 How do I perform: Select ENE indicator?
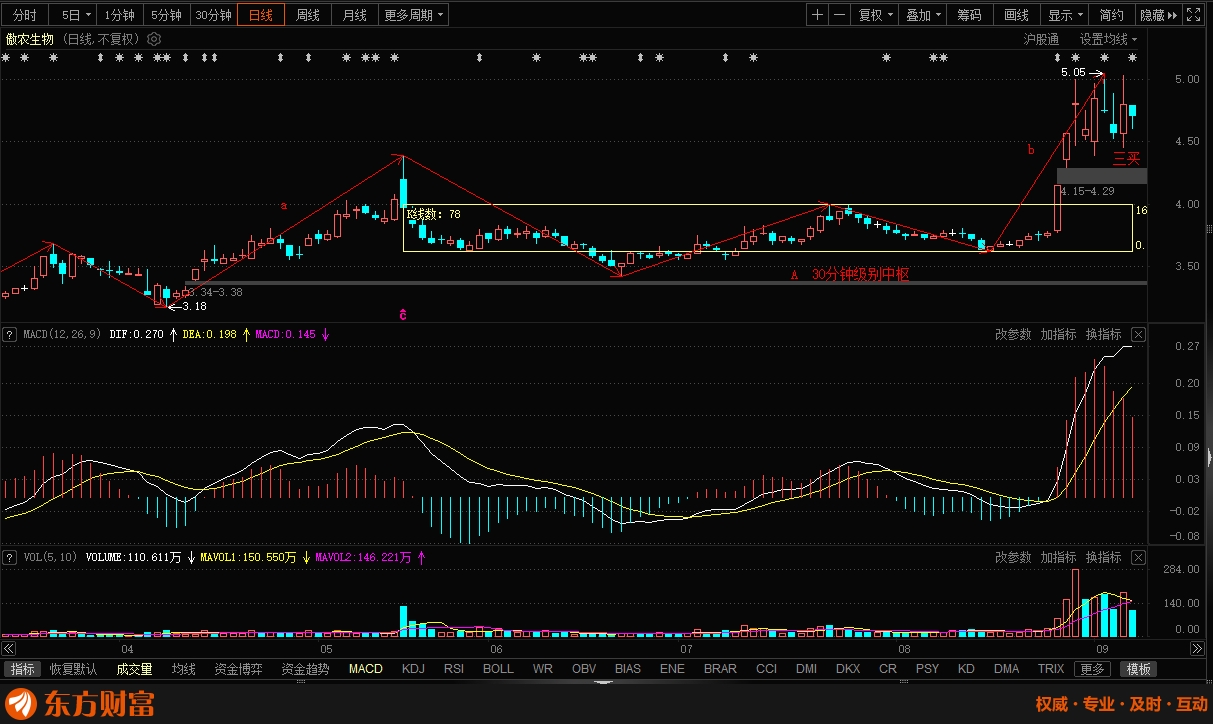(x=672, y=669)
